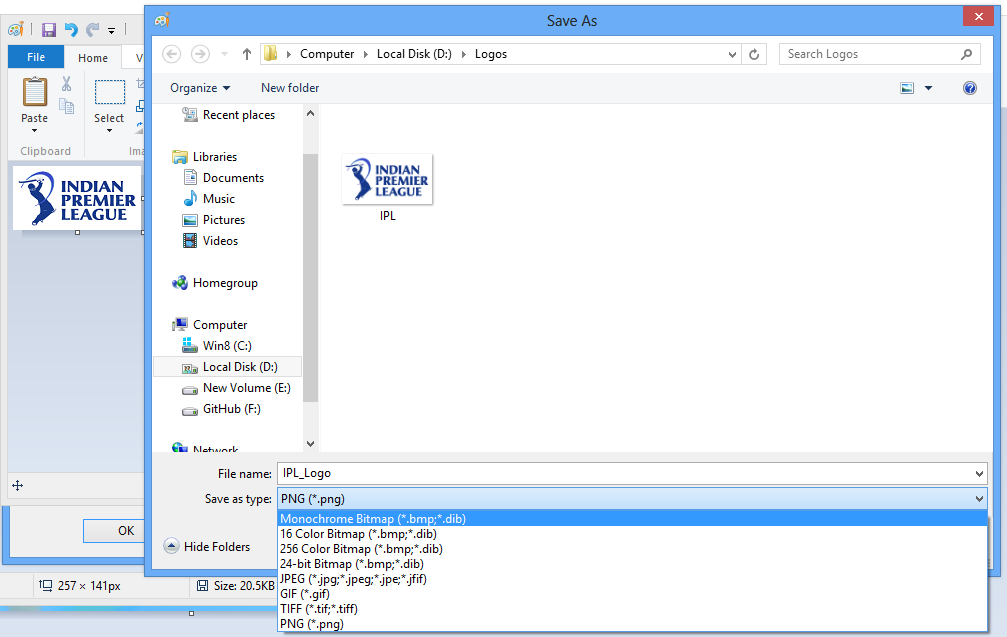Click the New folder button
The width and height of the screenshot is (1007, 637).
pyautogui.click(x=290, y=88)
